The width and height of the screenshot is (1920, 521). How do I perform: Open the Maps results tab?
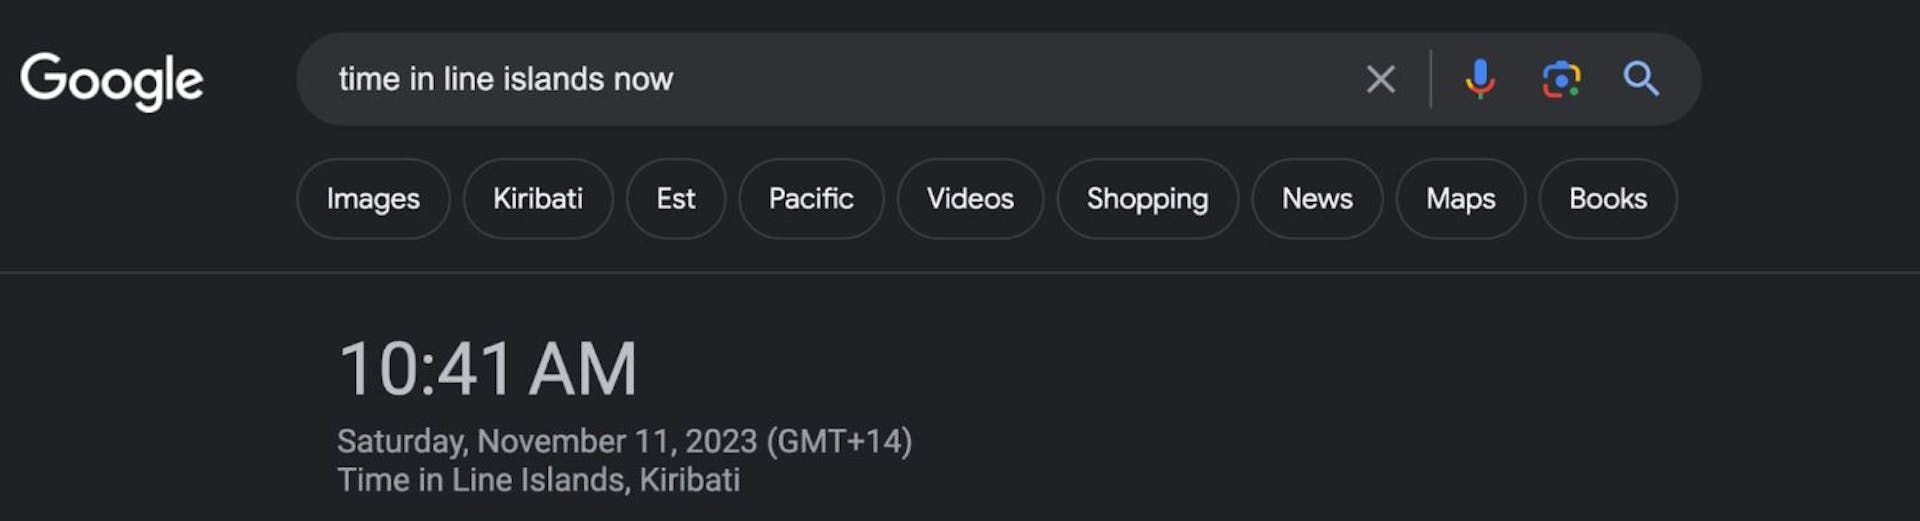click(1460, 199)
